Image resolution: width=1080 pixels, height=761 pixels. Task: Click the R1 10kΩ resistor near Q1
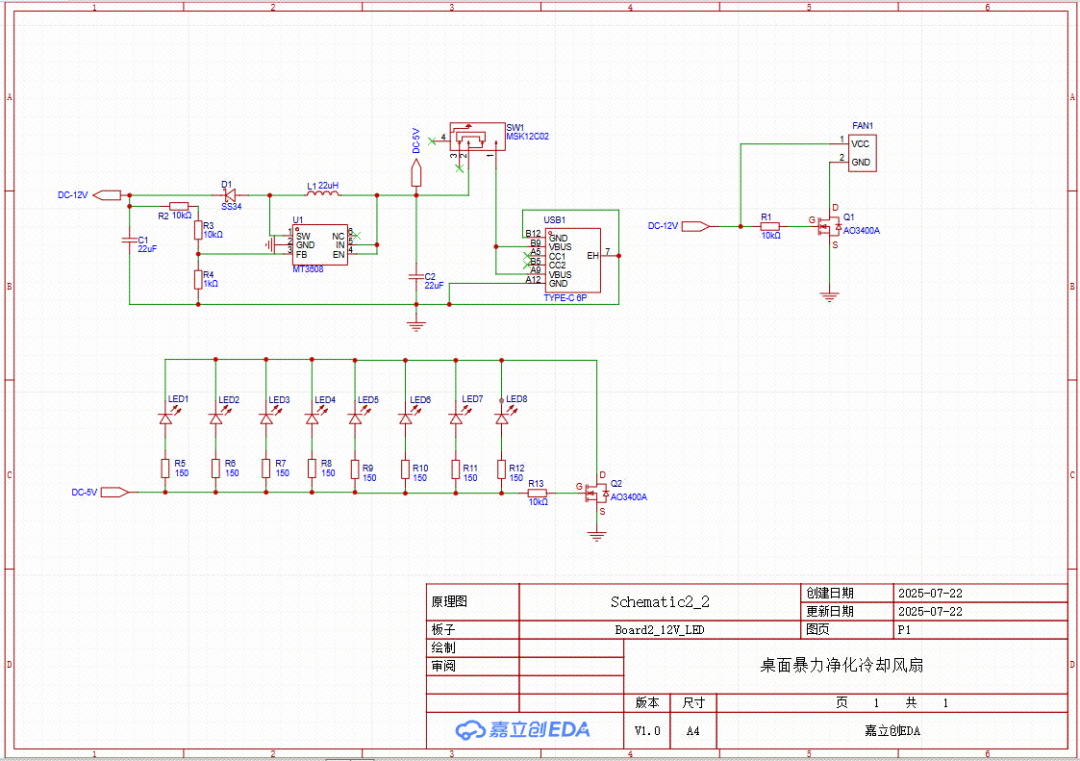coord(770,226)
